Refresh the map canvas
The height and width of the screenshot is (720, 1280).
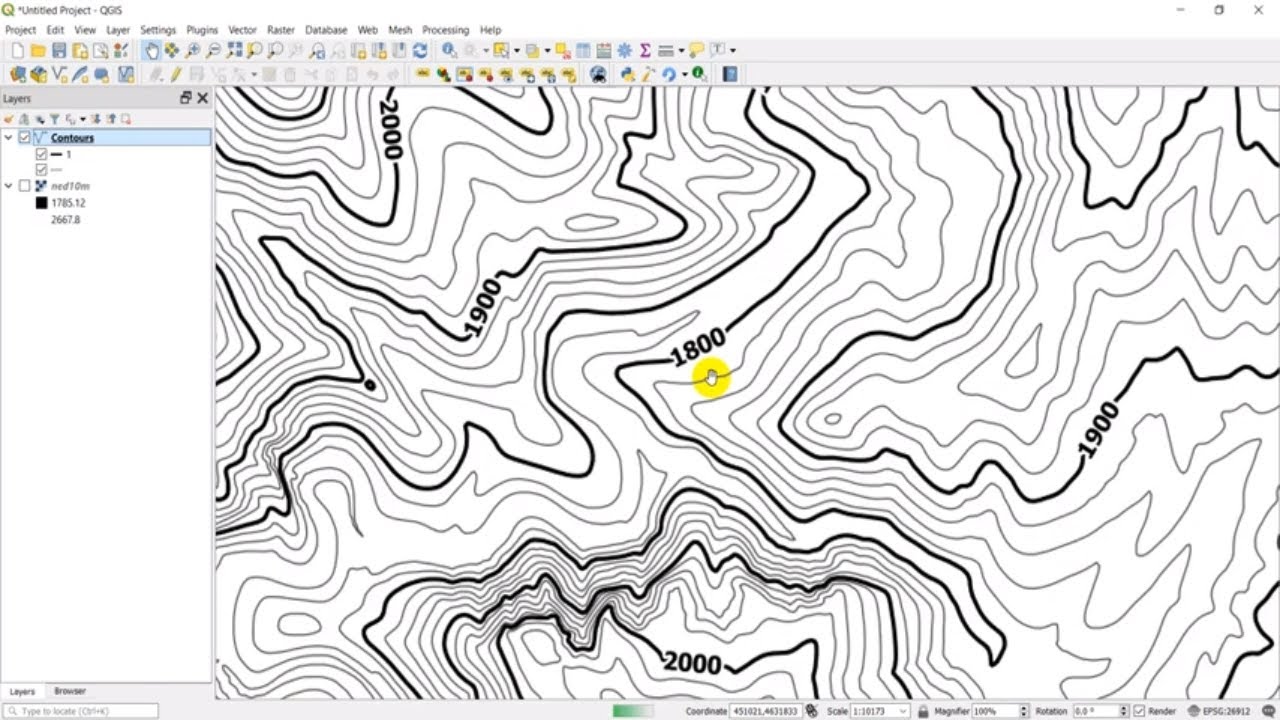tap(420, 50)
